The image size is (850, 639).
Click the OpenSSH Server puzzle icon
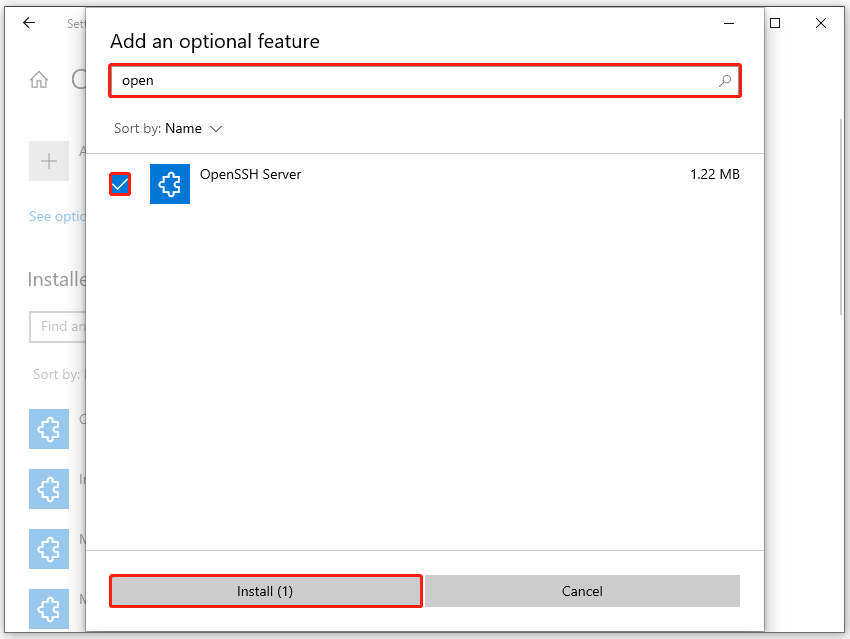tap(170, 184)
